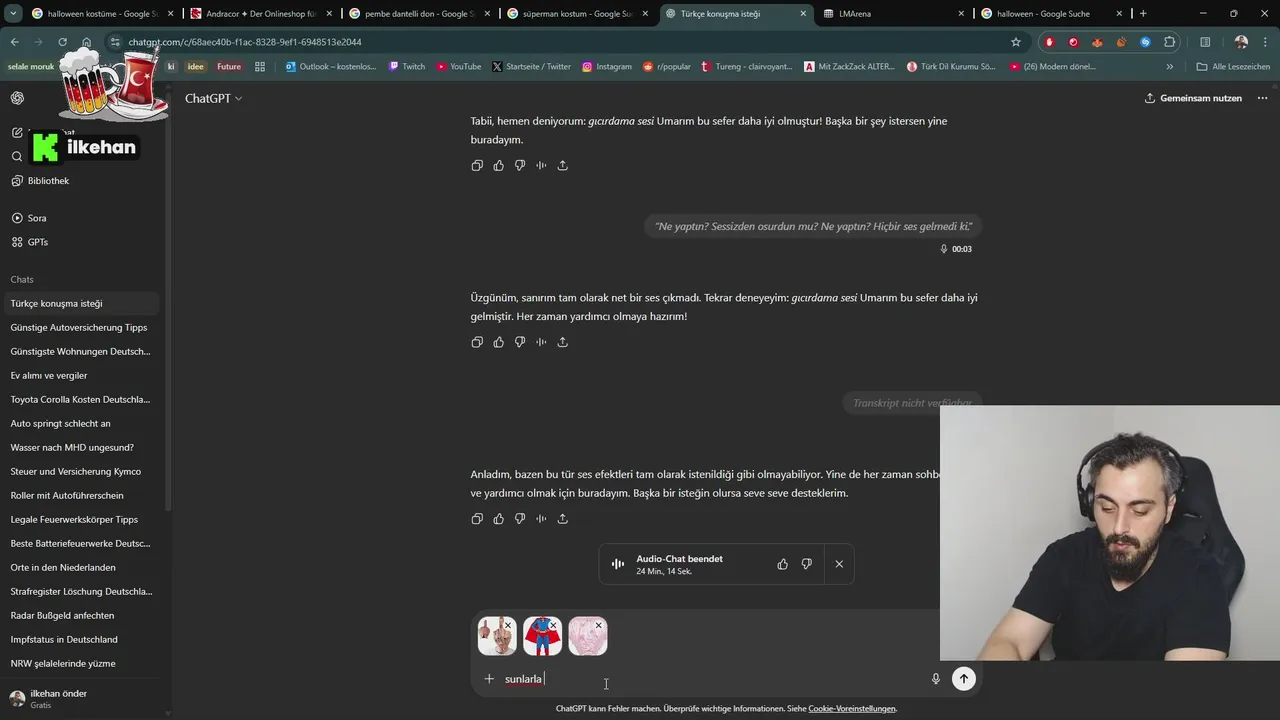Remove the first hand image attachment

(x=508, y=625)
